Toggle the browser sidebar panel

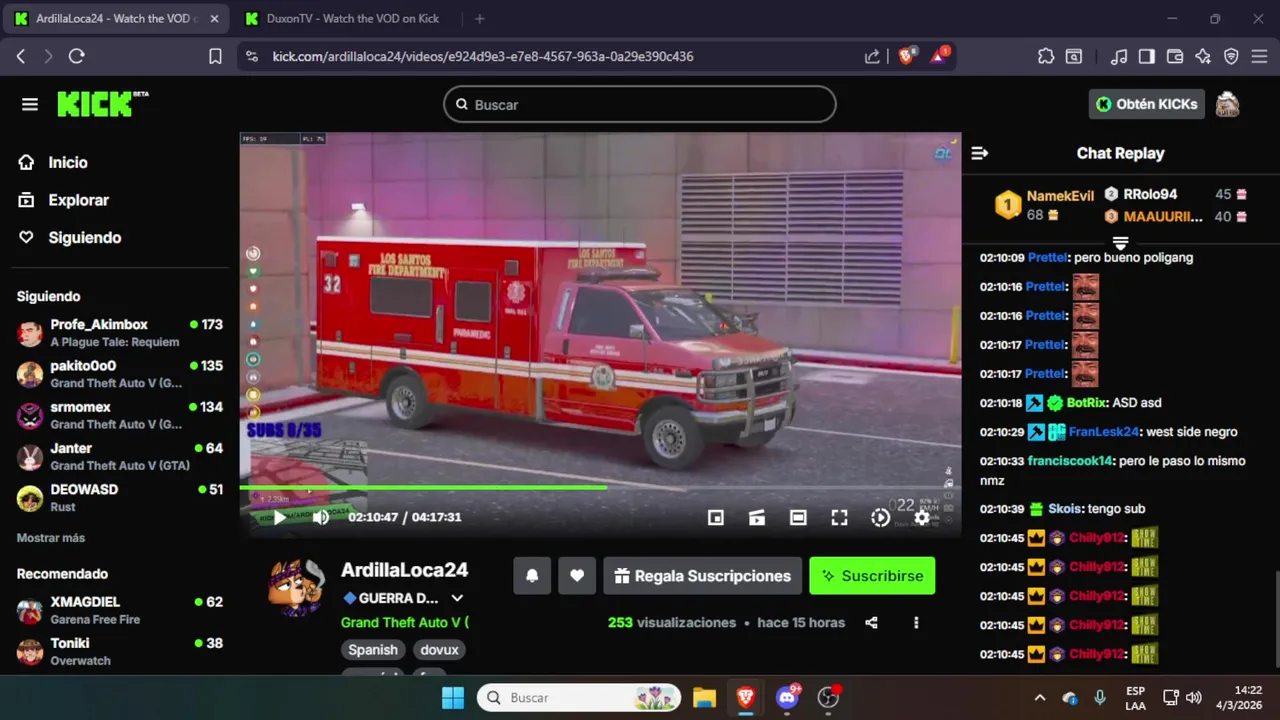[1147, 56]
